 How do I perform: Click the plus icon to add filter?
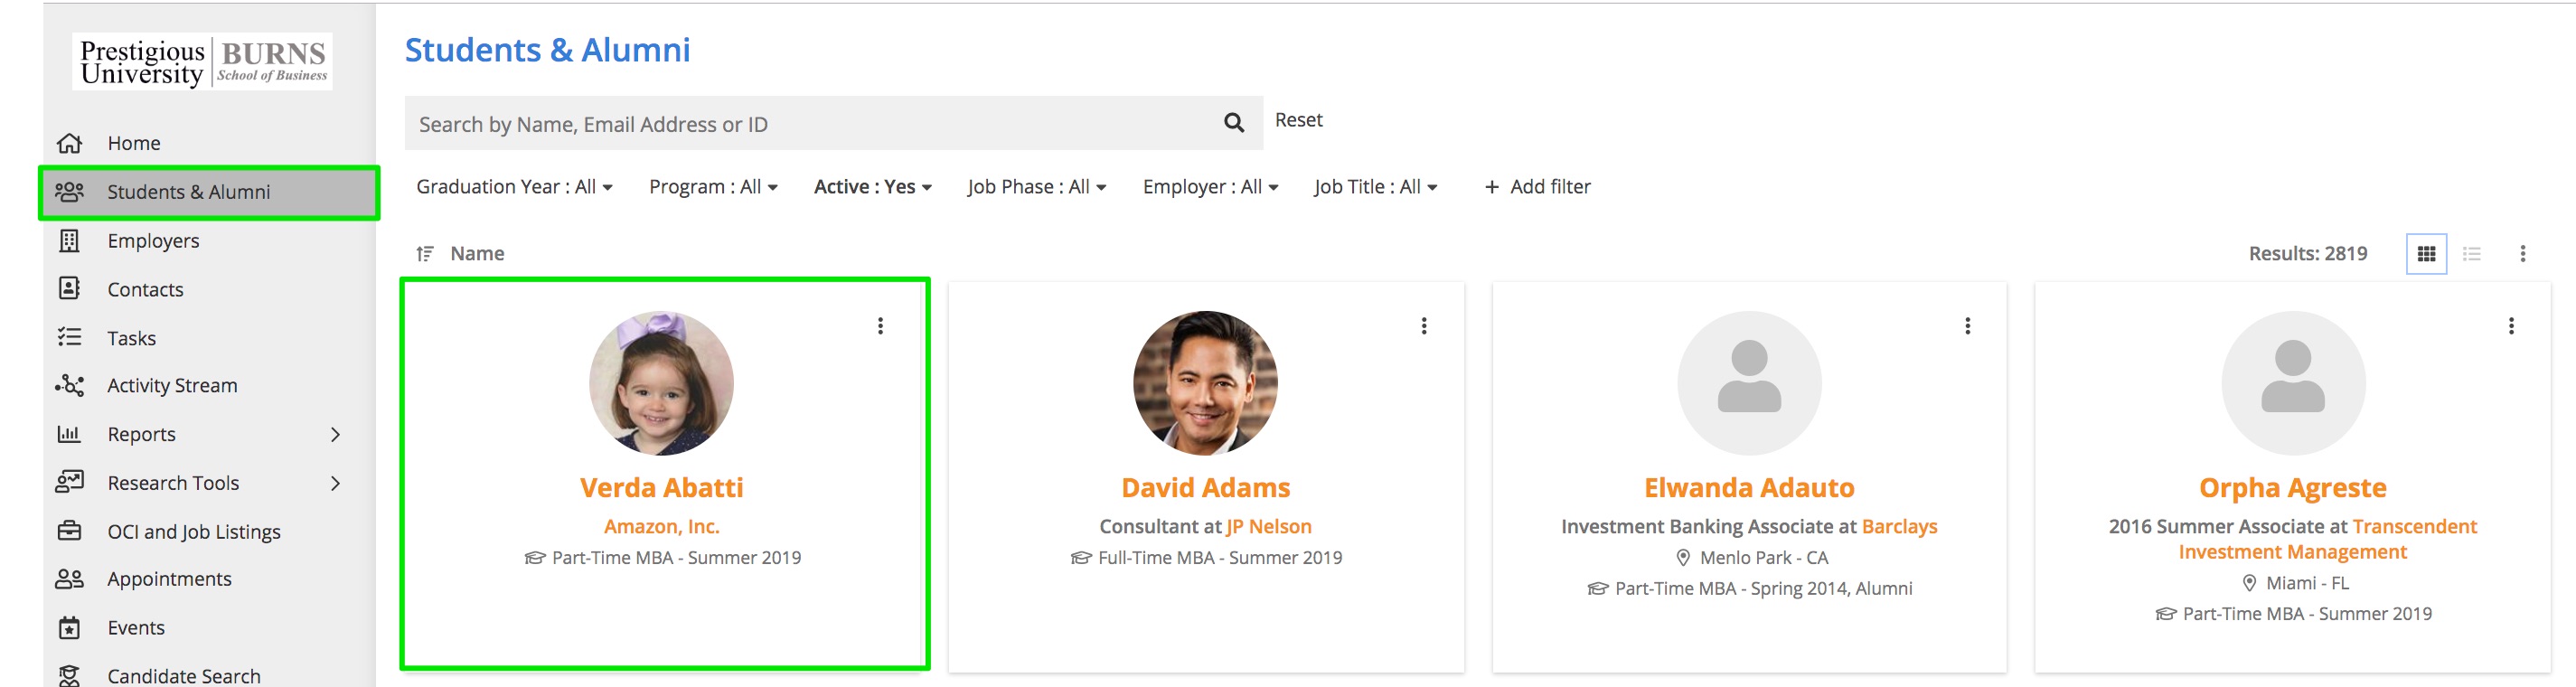coord(1491,187)
